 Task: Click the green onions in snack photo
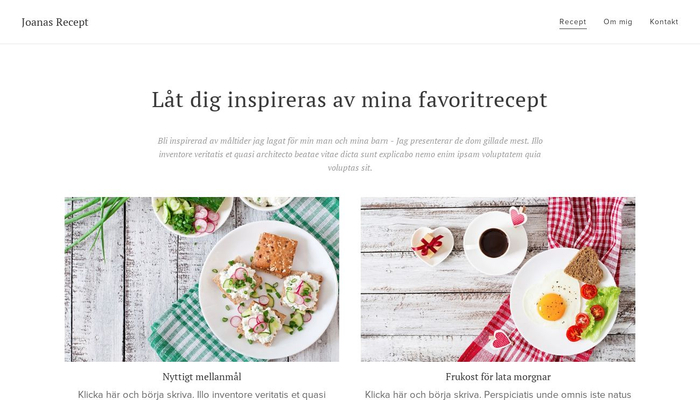pos(96,219)
